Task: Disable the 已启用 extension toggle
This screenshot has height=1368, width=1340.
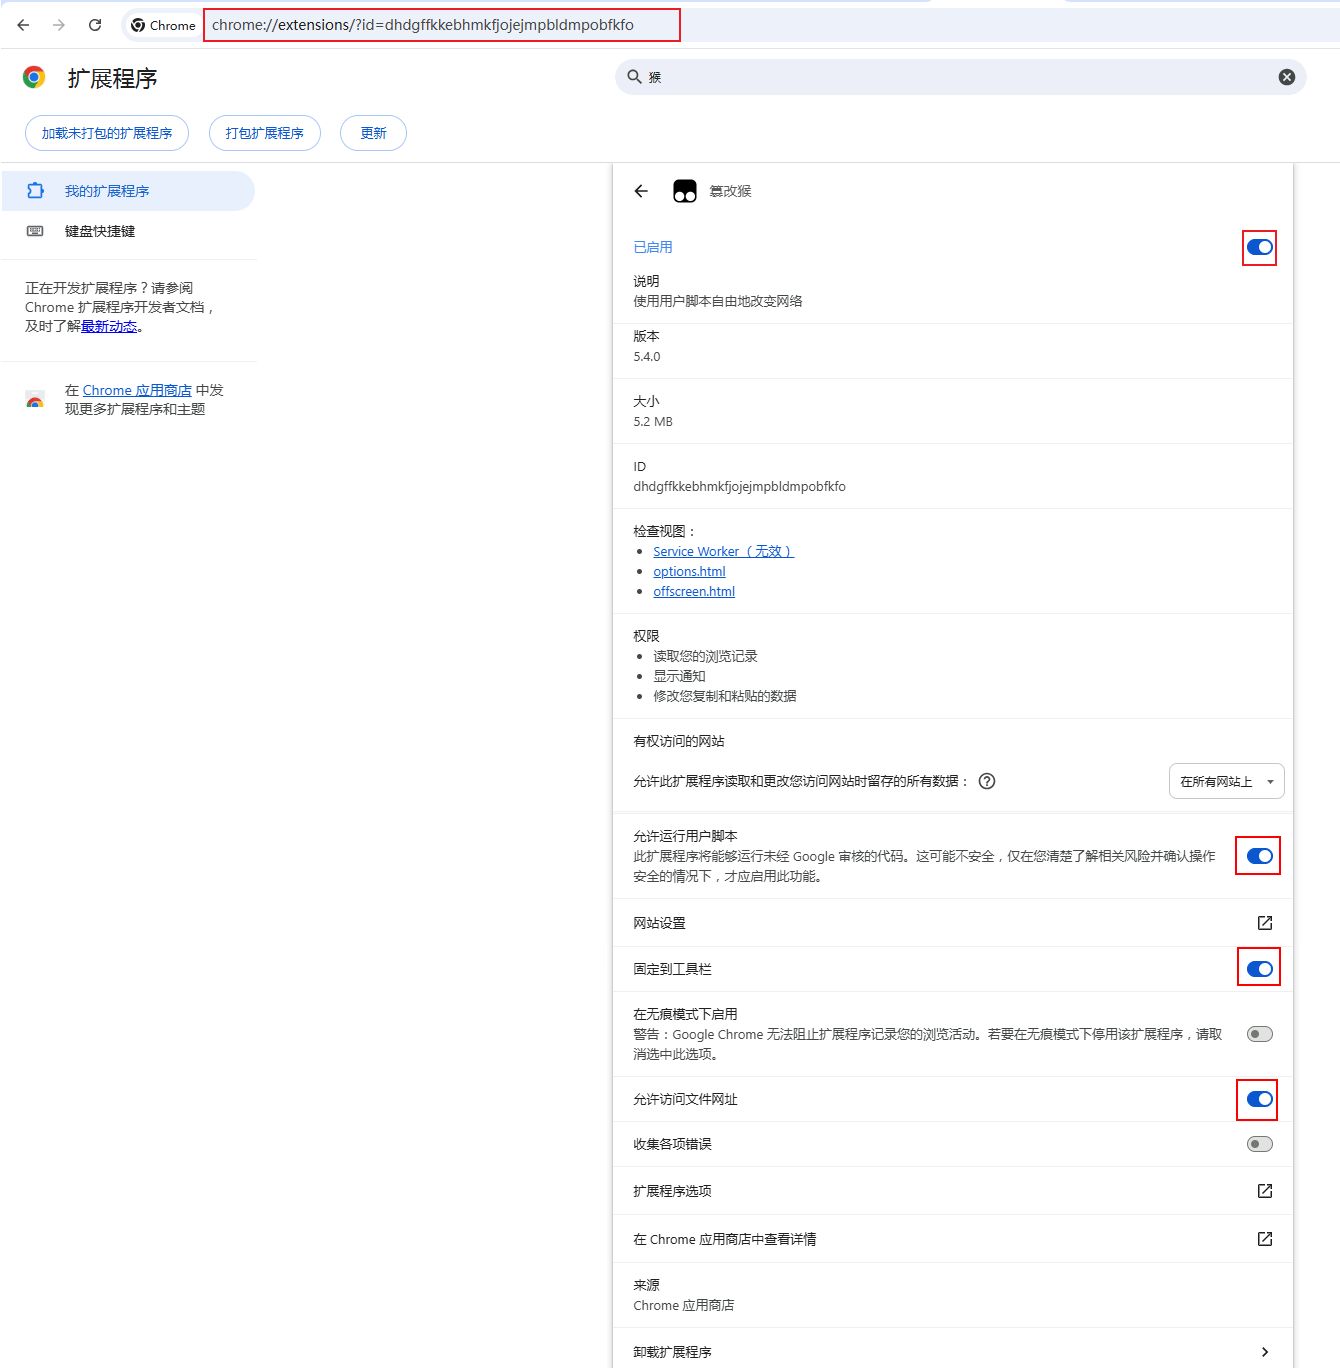Action: 1259,247
